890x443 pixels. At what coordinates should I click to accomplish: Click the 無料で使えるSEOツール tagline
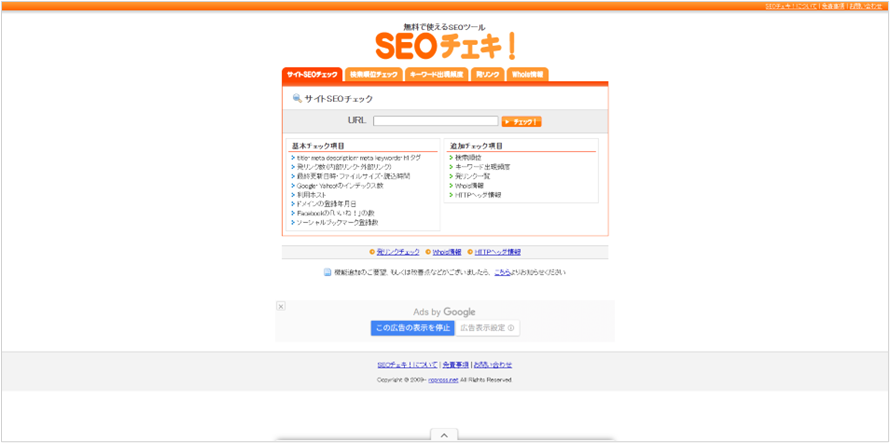pos(444,27)
